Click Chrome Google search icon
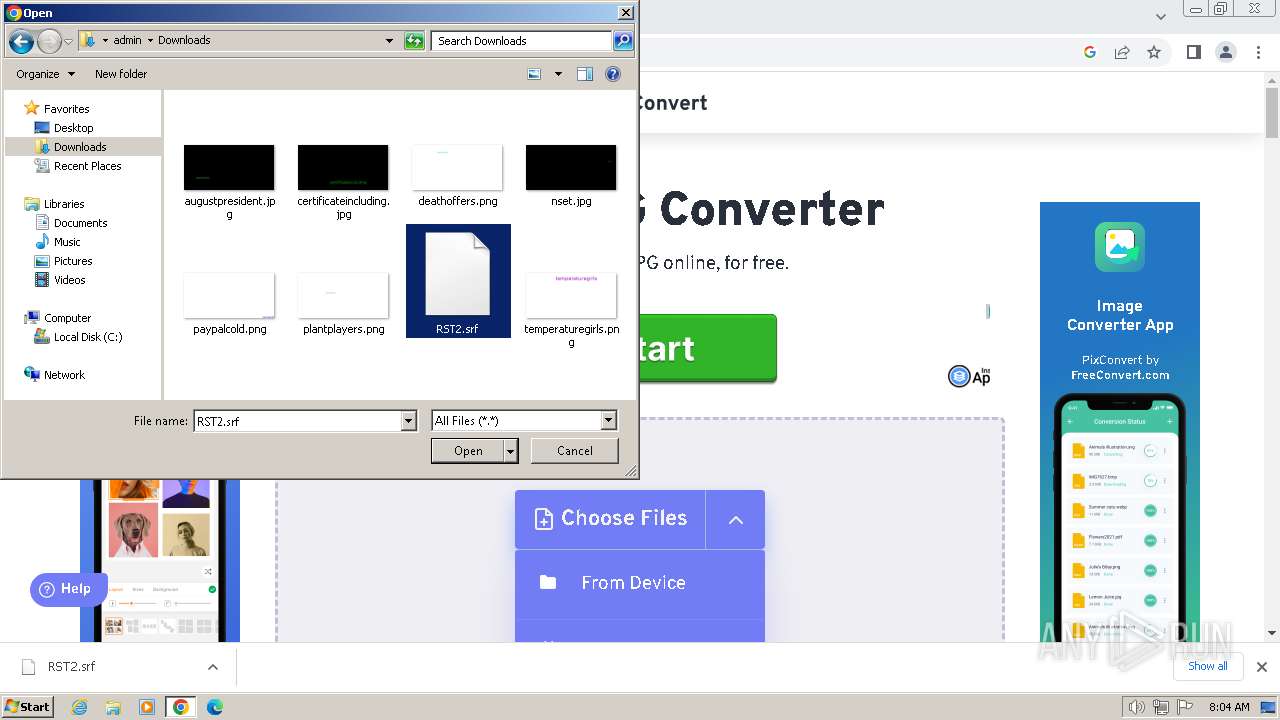Viewport: 1280px width, 720px height. [1090, 52]
